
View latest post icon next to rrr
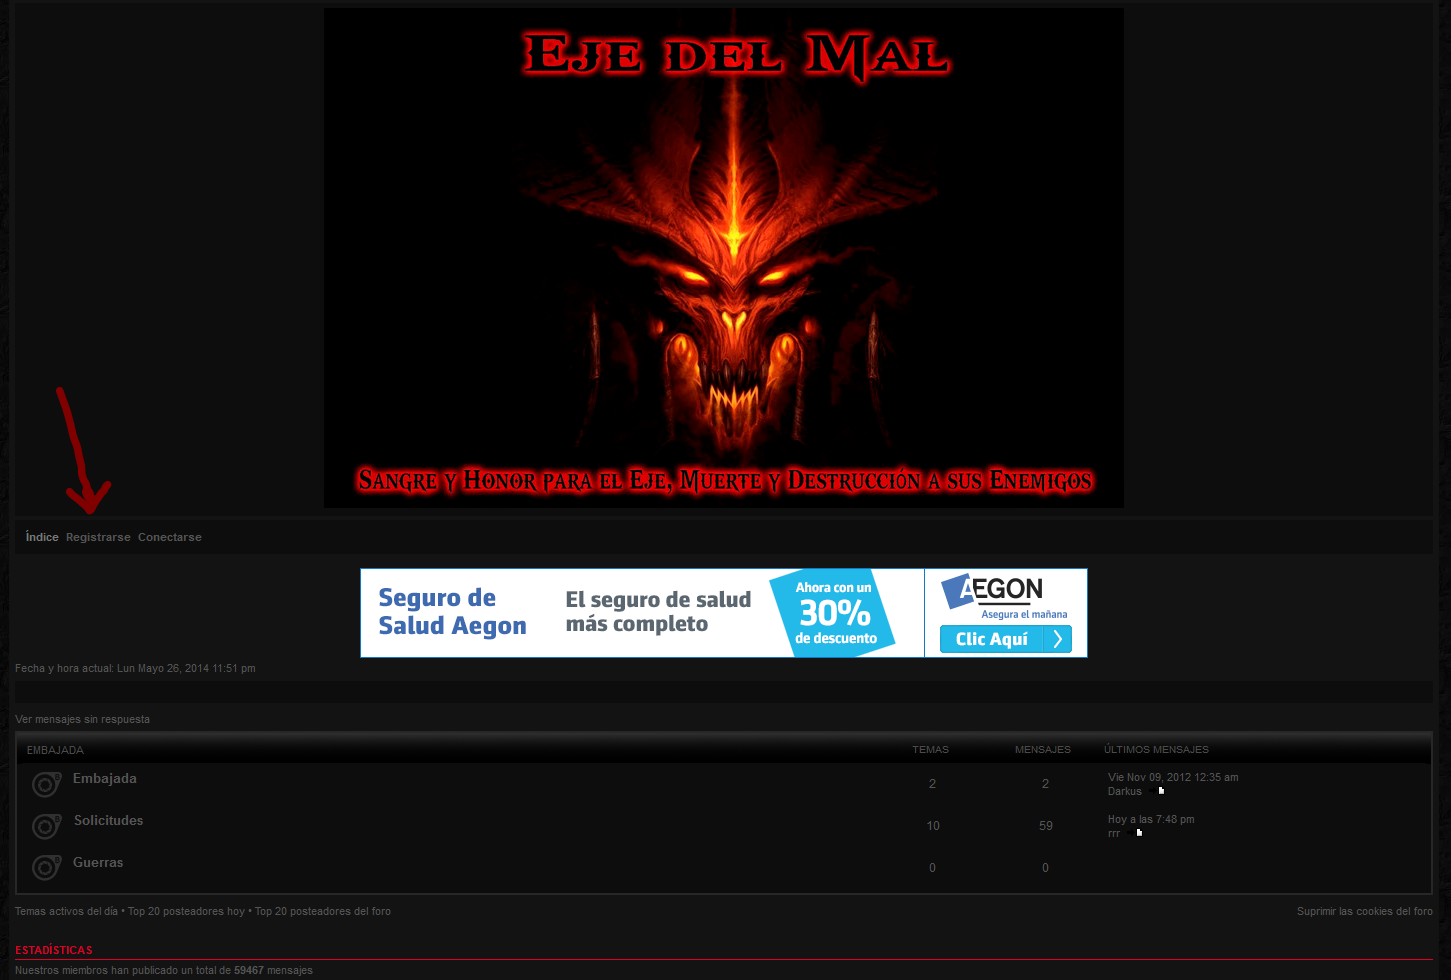[1136, 832]
